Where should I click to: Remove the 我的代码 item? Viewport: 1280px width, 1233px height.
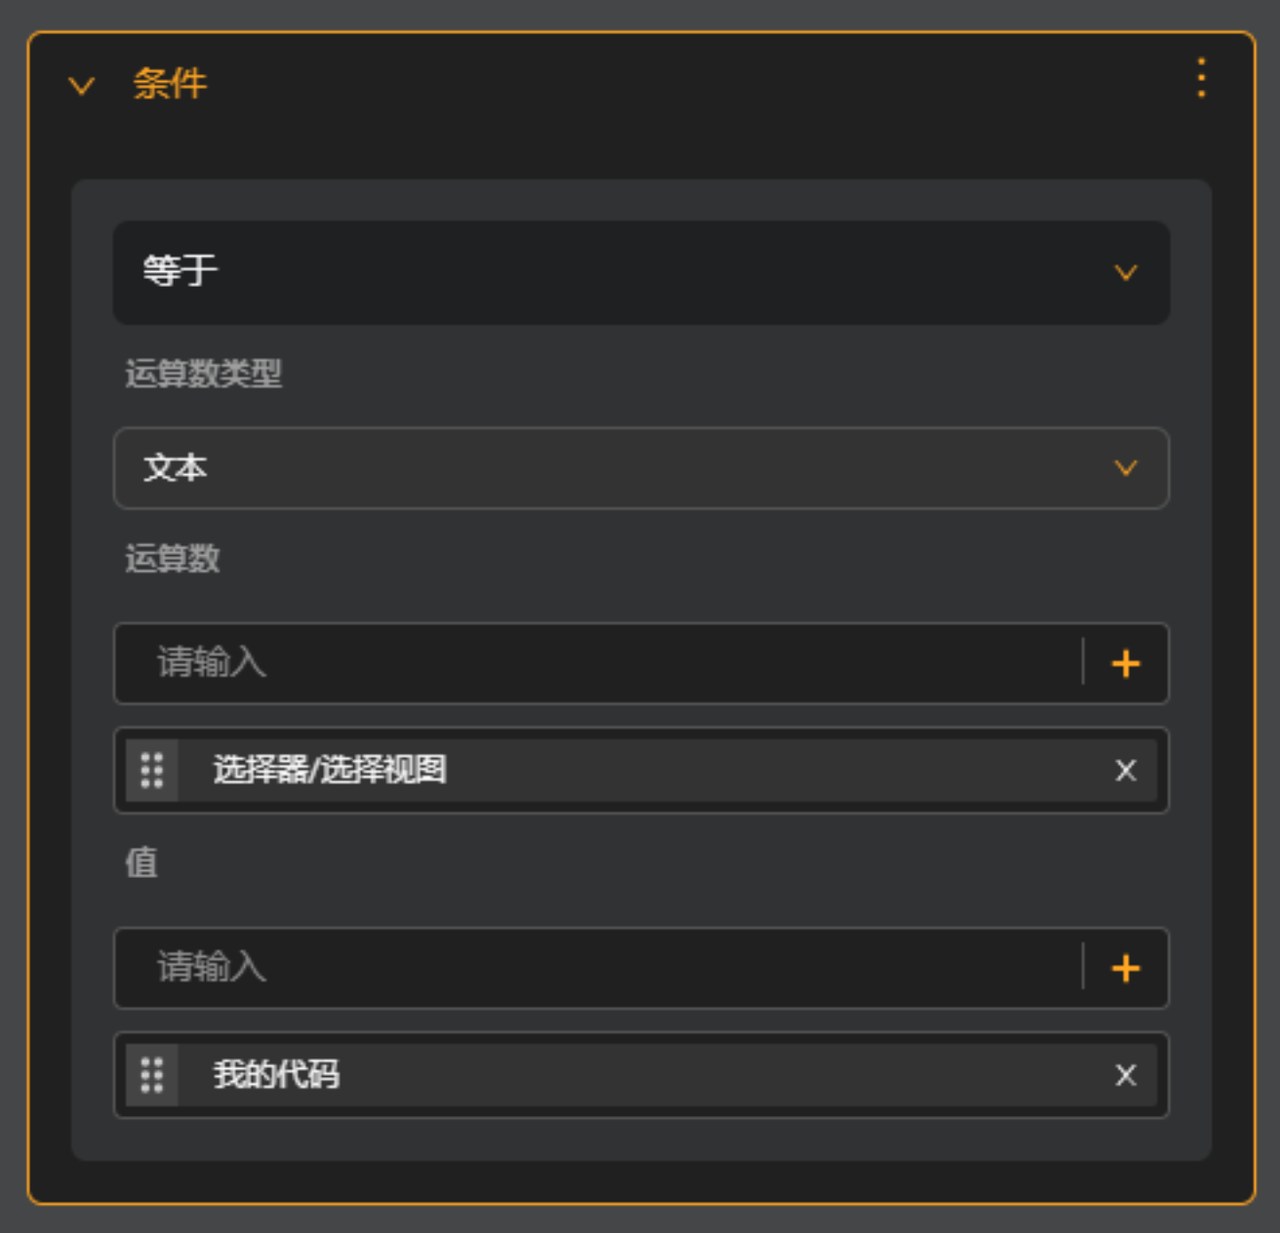[x=1126, y=1075]
